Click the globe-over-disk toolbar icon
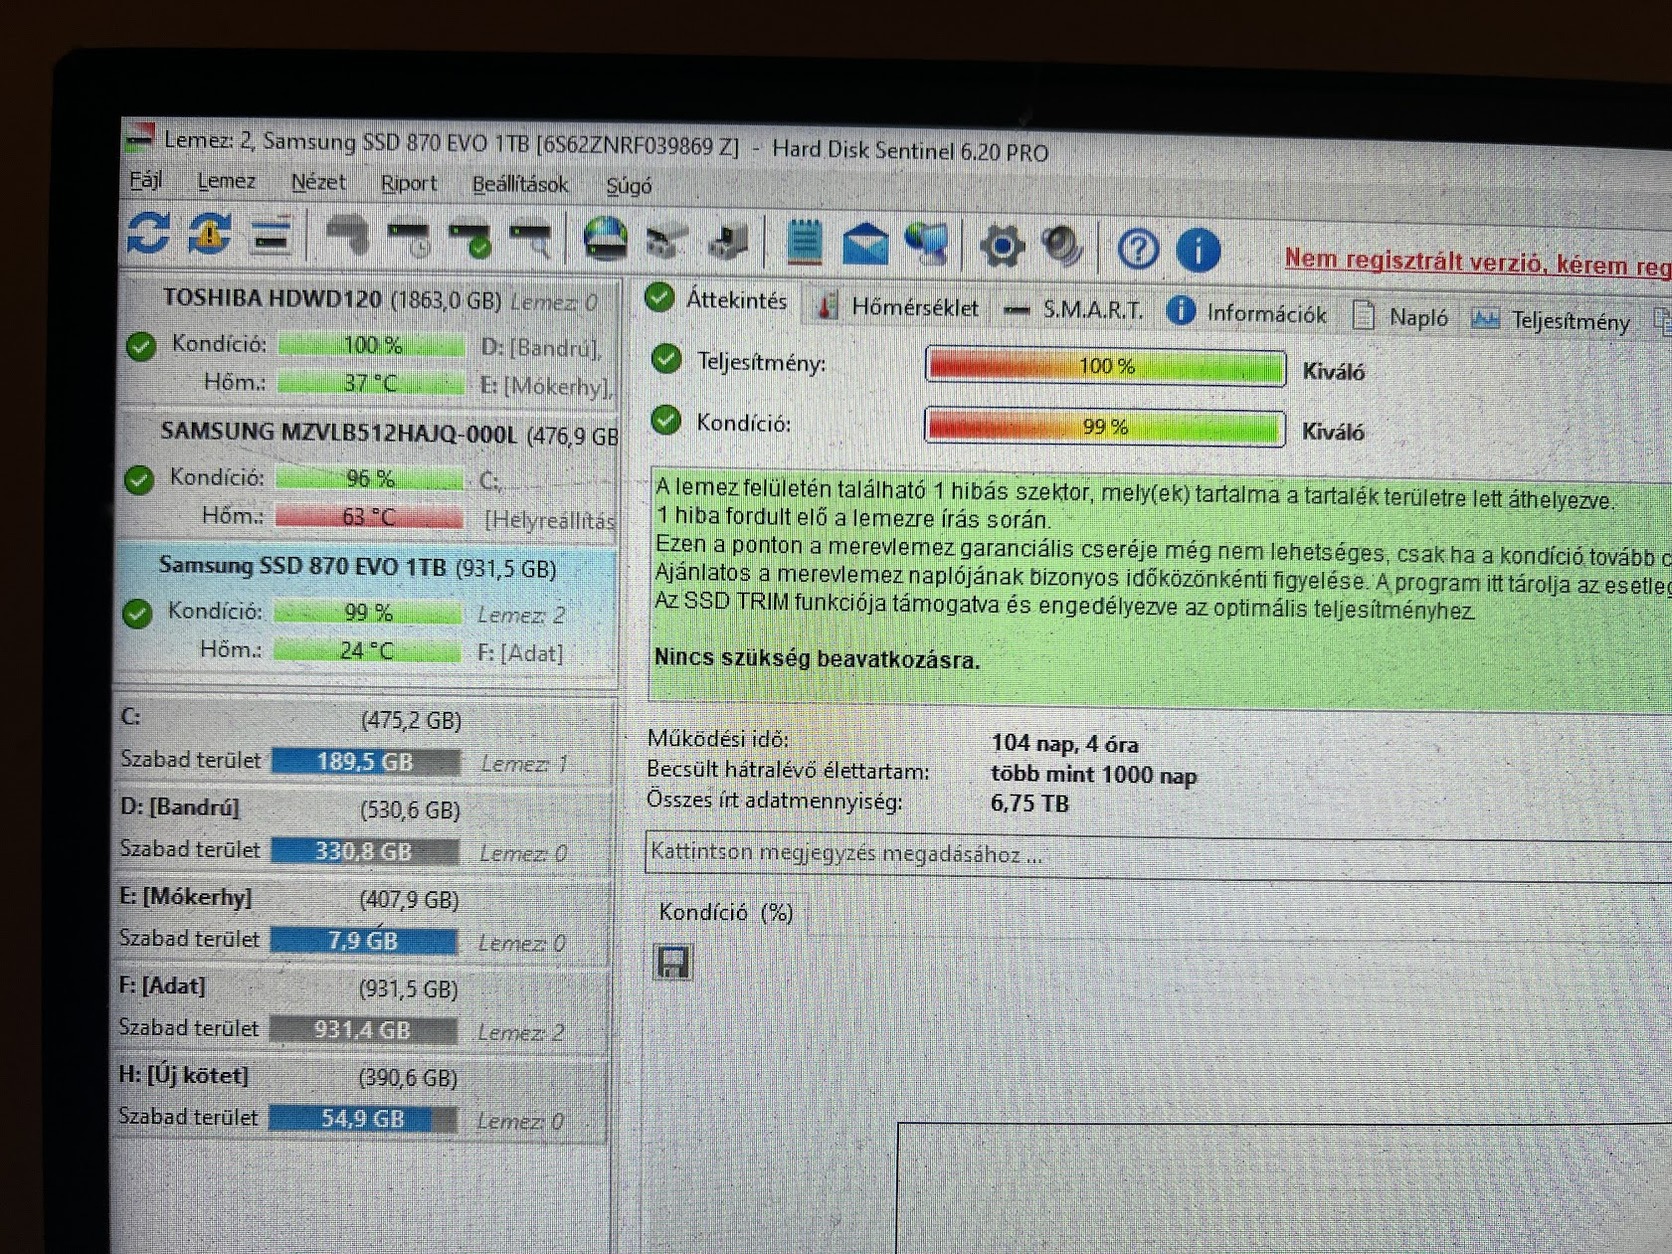Viewport: 1672px width, 1254px height. [605, 241]
